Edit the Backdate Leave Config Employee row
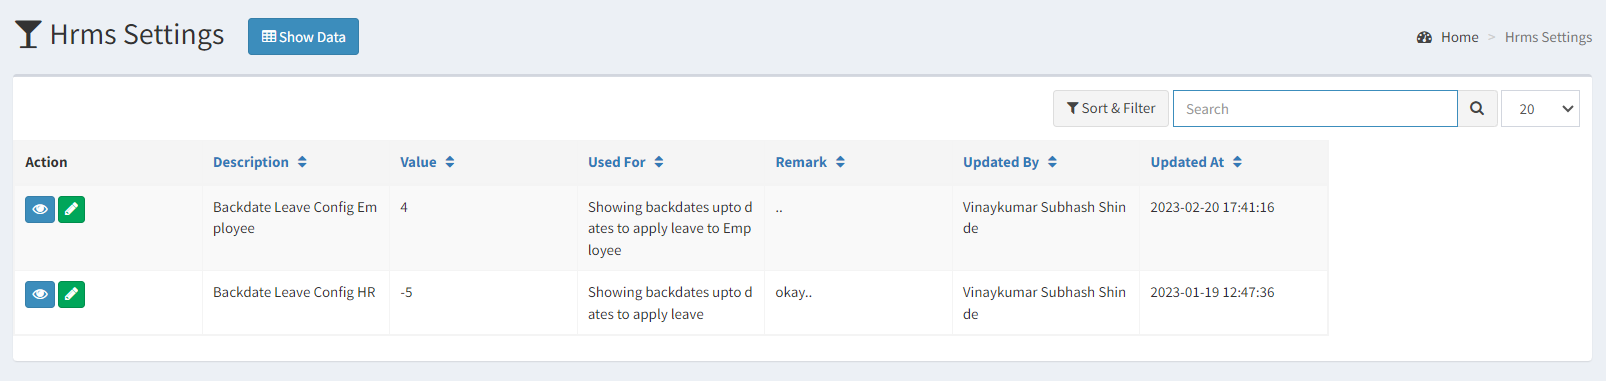The width and height of the screenshot is (1606, 381). (71, 209)
